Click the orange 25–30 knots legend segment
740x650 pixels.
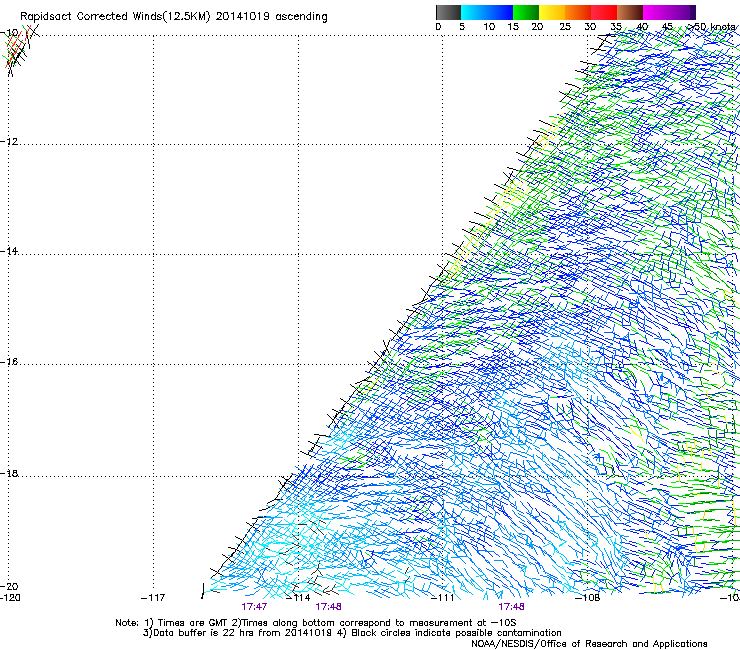tap(578, 12)
